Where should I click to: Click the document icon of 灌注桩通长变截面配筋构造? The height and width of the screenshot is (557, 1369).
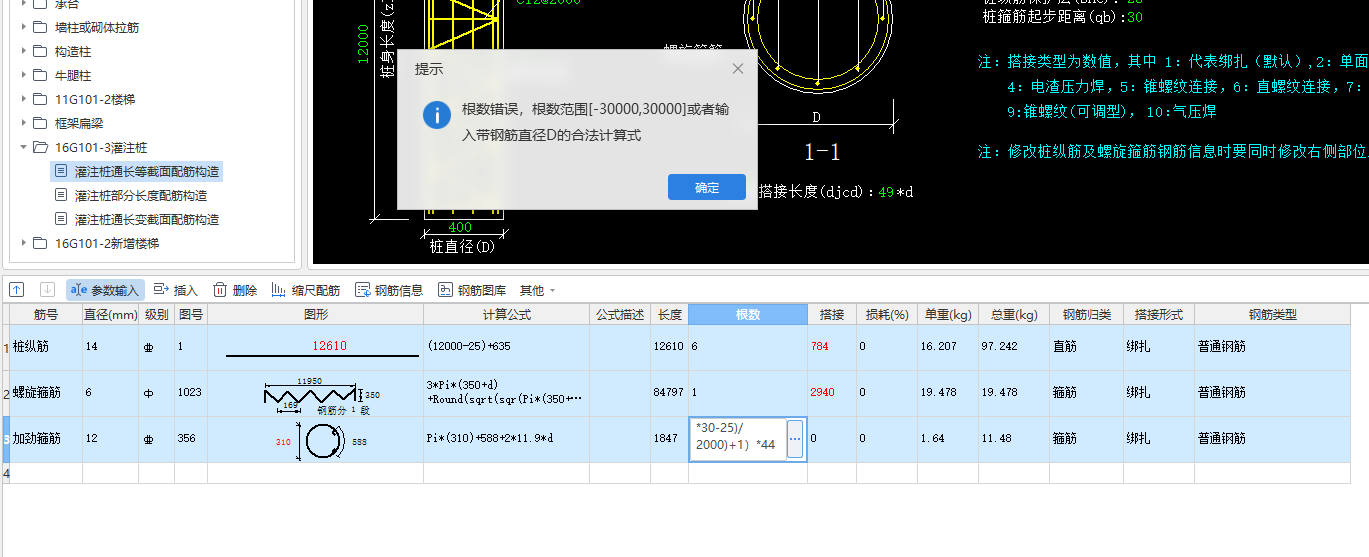tap(61, 219)
